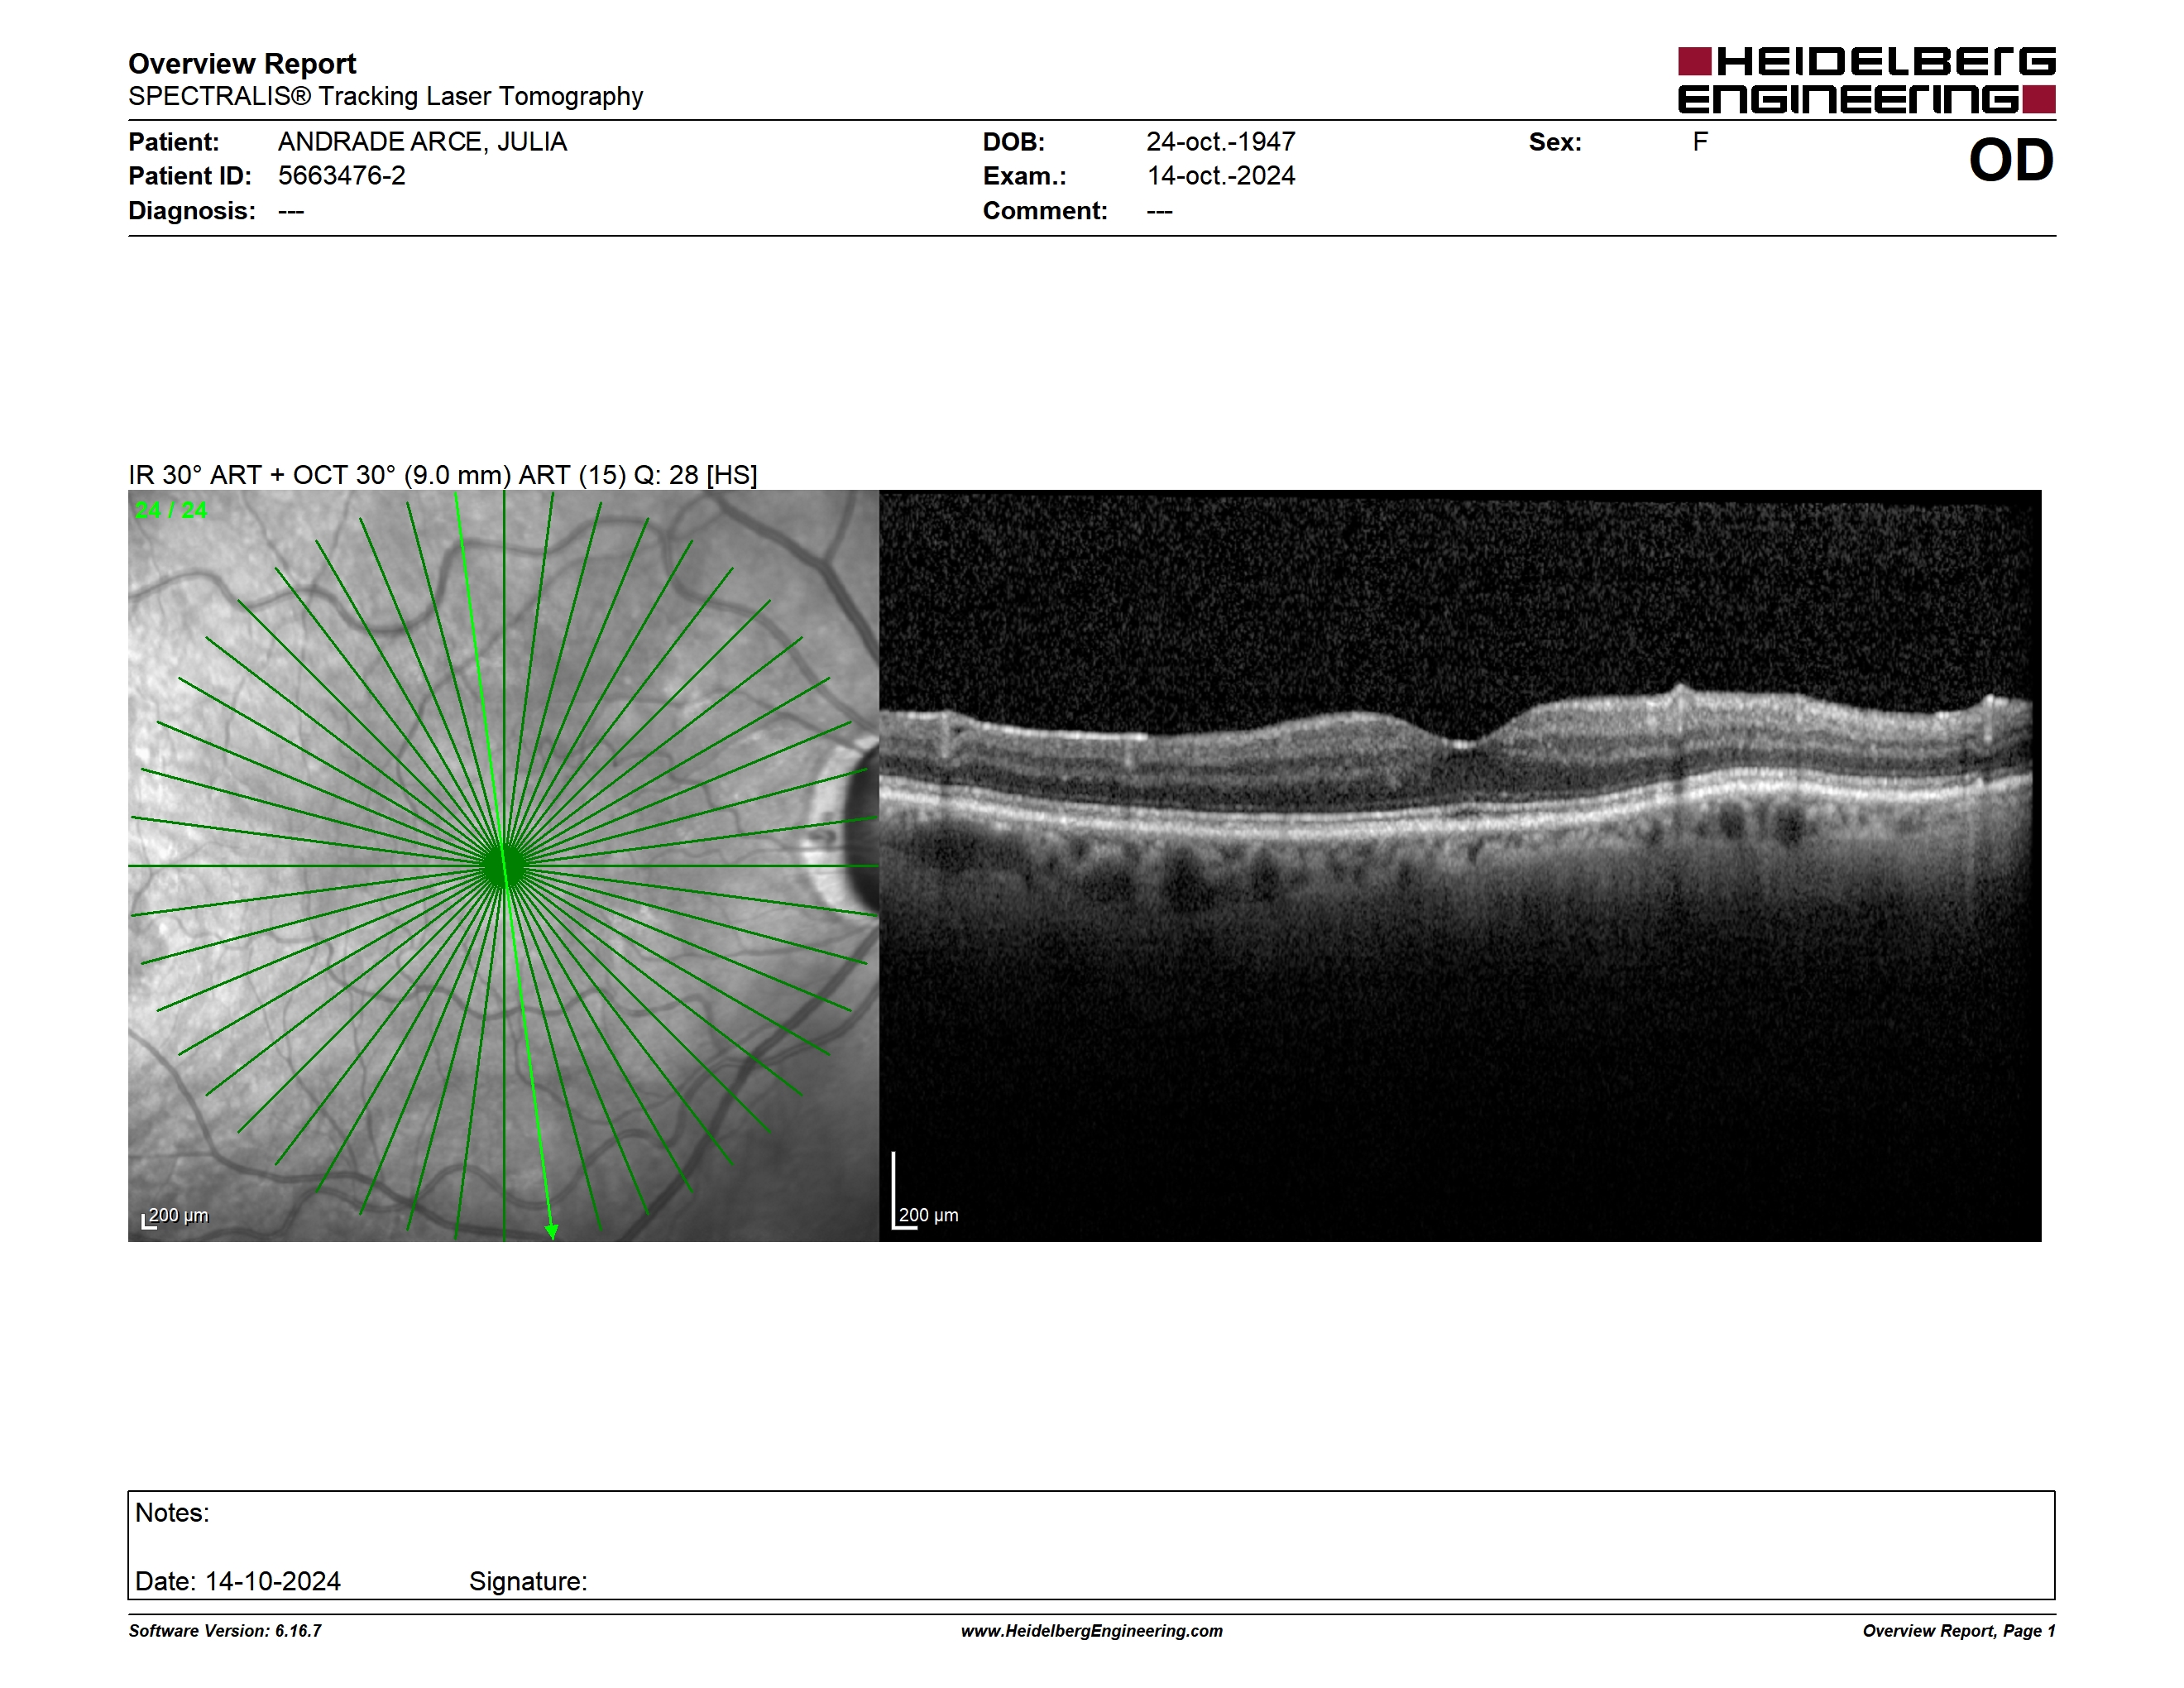Image resolution: width=2184 pixels, height=1688 pixels.
Task: Click "Software Version: 6.16.7" footer text
Action: coord(225,1631)
